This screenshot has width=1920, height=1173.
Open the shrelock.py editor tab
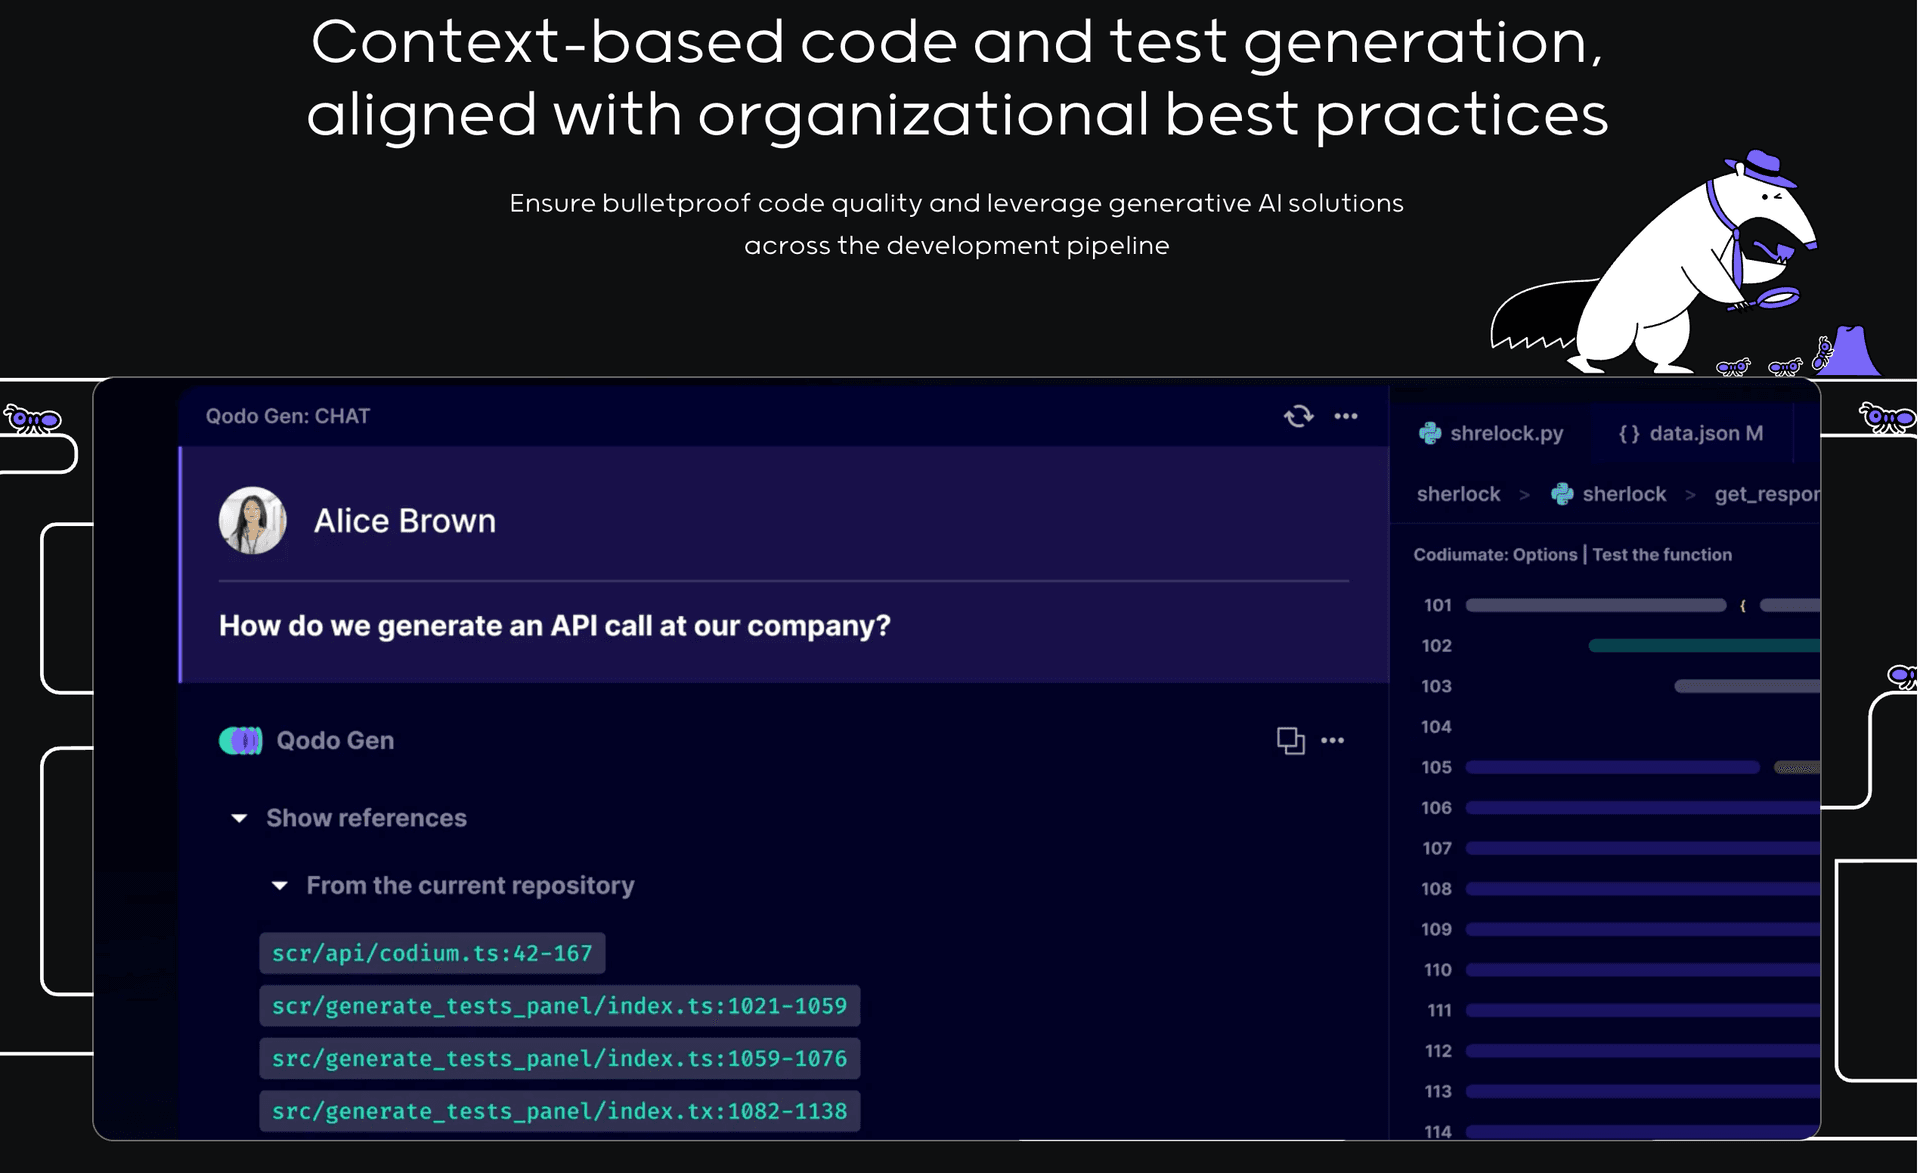(1491, 434)
